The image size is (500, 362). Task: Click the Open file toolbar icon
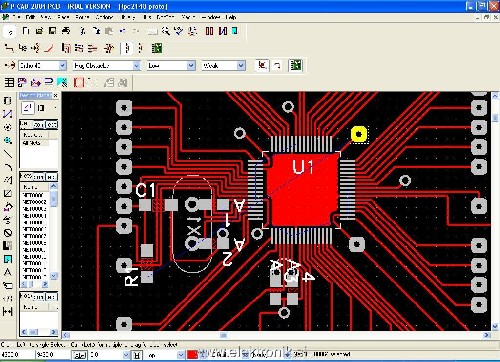coord(39,31)
